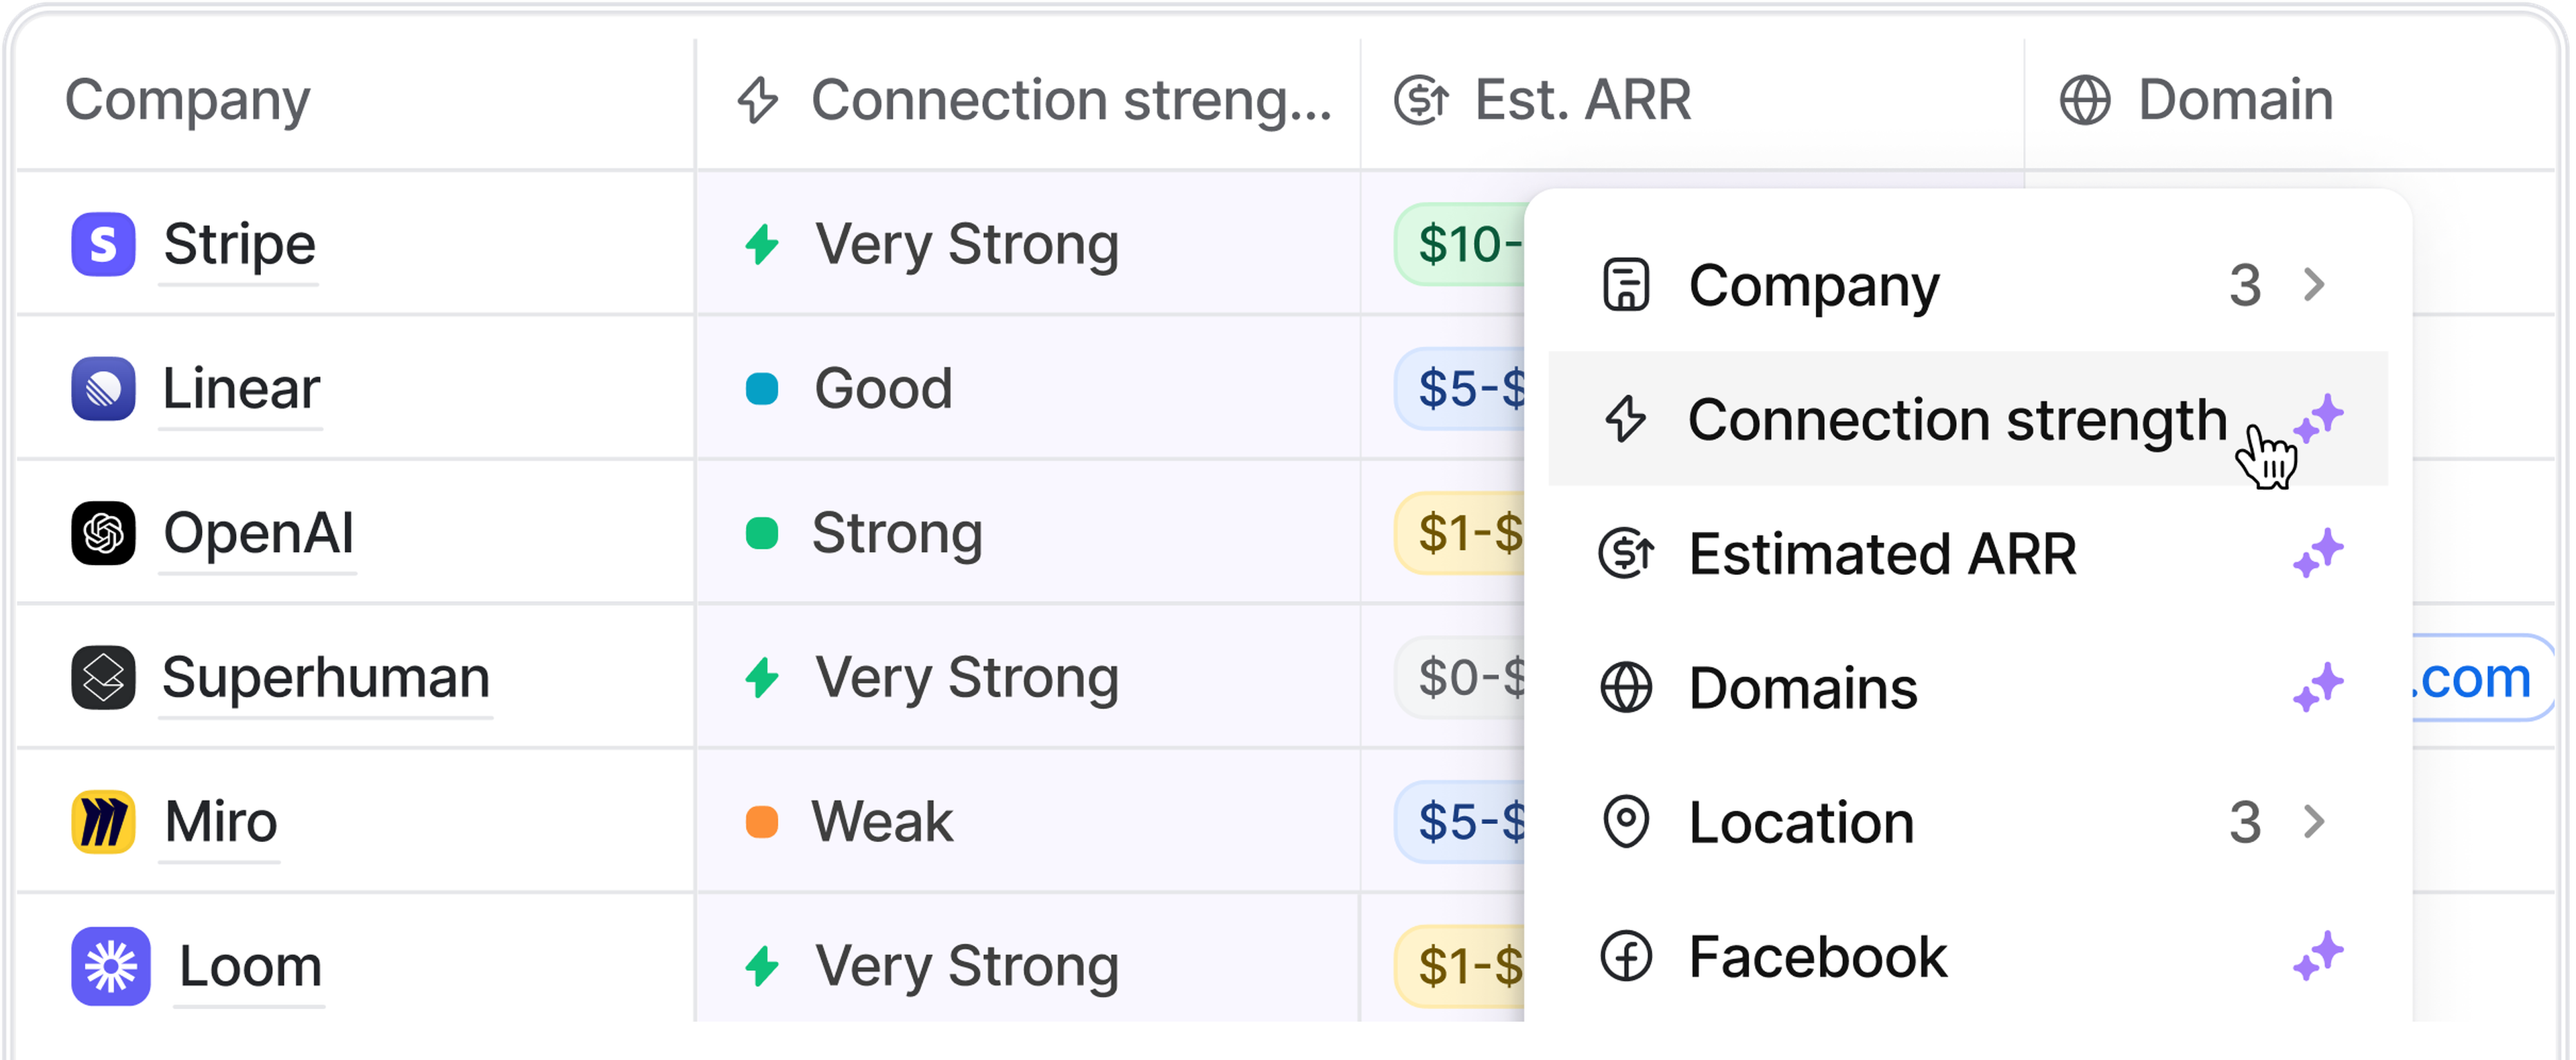This screenshot has width=2576, height=1060.
Task: Expand the Company submenu chevron
Action: coord(2314,285)
